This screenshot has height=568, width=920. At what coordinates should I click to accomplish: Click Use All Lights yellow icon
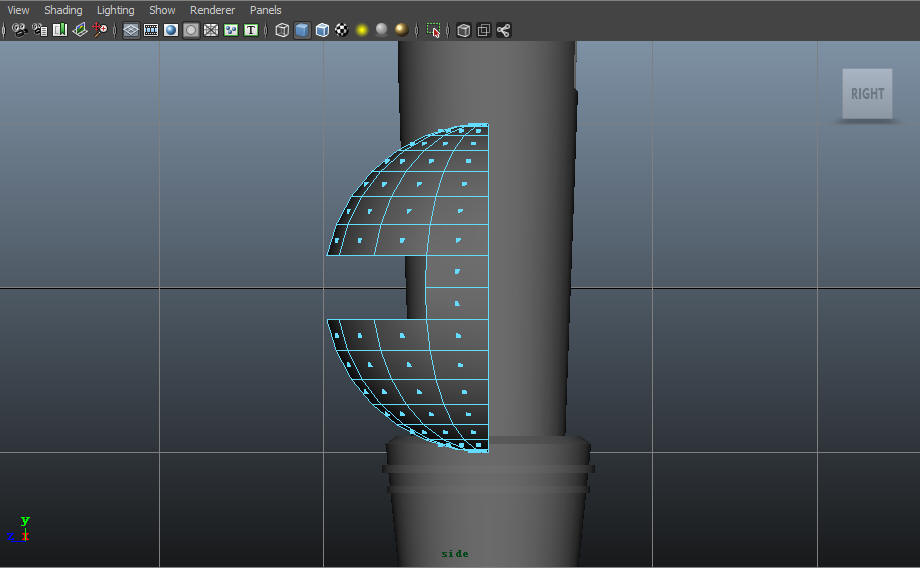click(362, 30)
